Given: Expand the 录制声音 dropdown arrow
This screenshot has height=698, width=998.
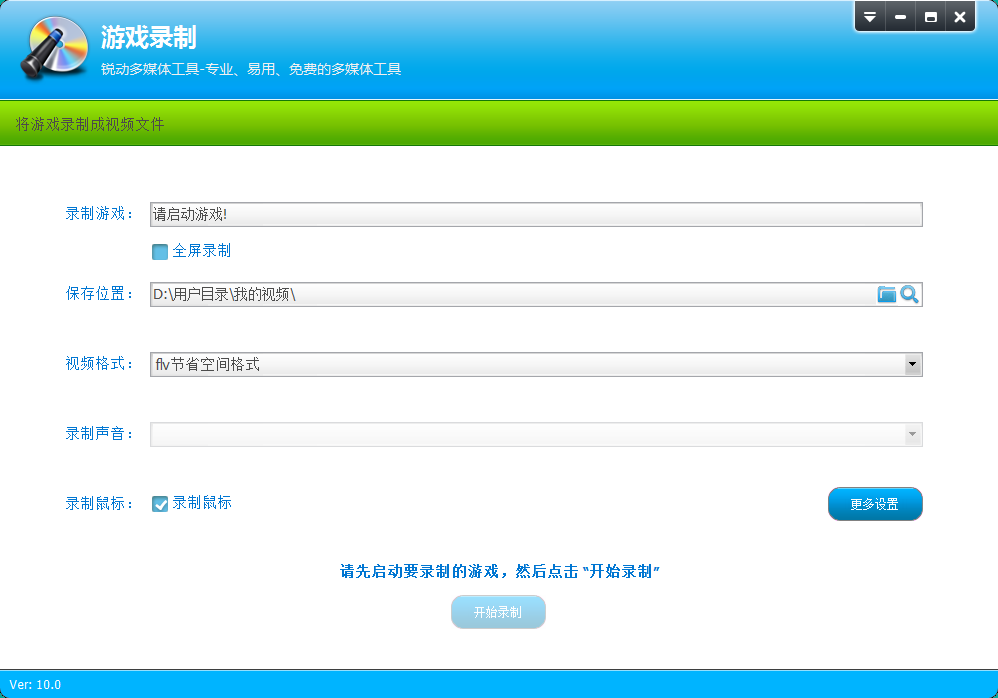Looking at the screenshot, I should 912,434.
